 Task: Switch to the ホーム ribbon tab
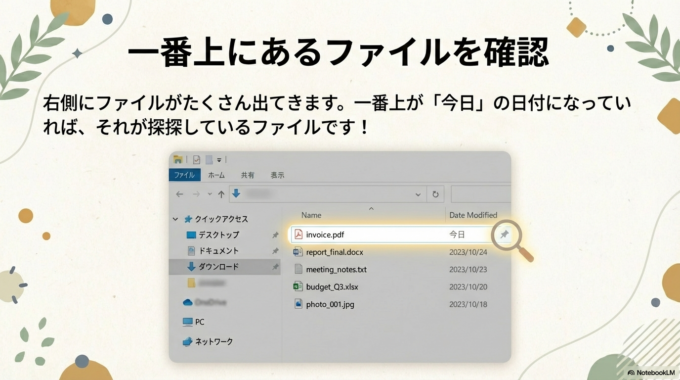tap(216, 175)
